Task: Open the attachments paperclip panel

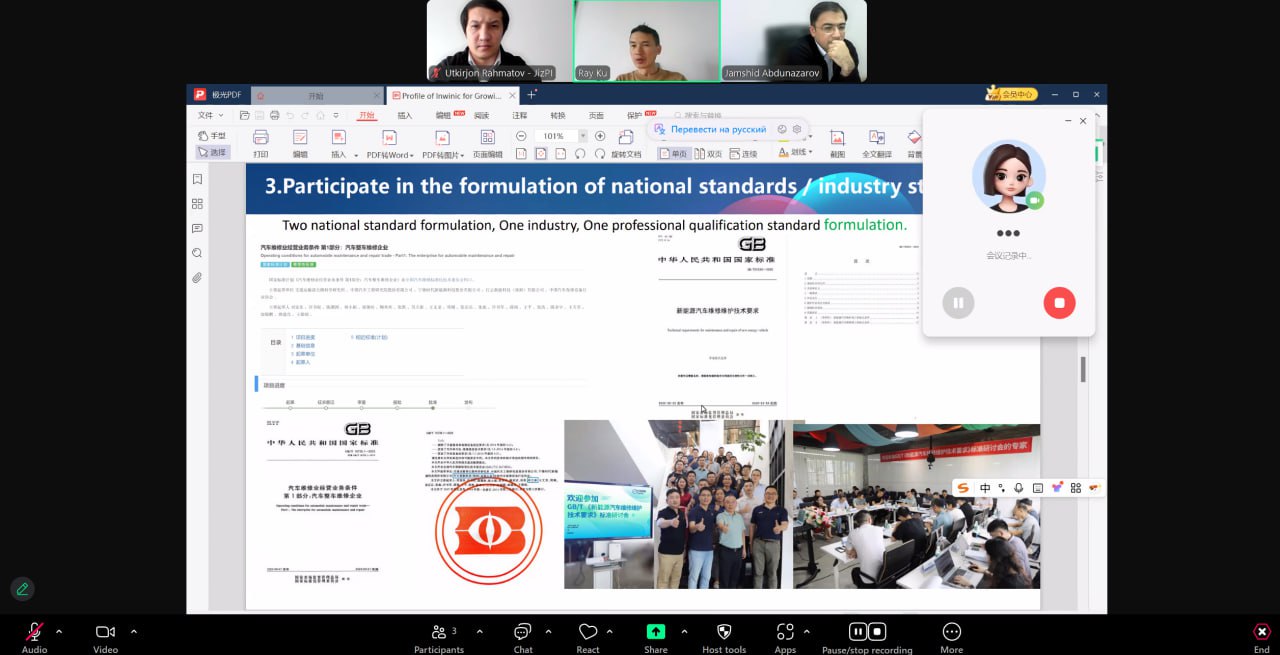Action: [x=197, y=277]
